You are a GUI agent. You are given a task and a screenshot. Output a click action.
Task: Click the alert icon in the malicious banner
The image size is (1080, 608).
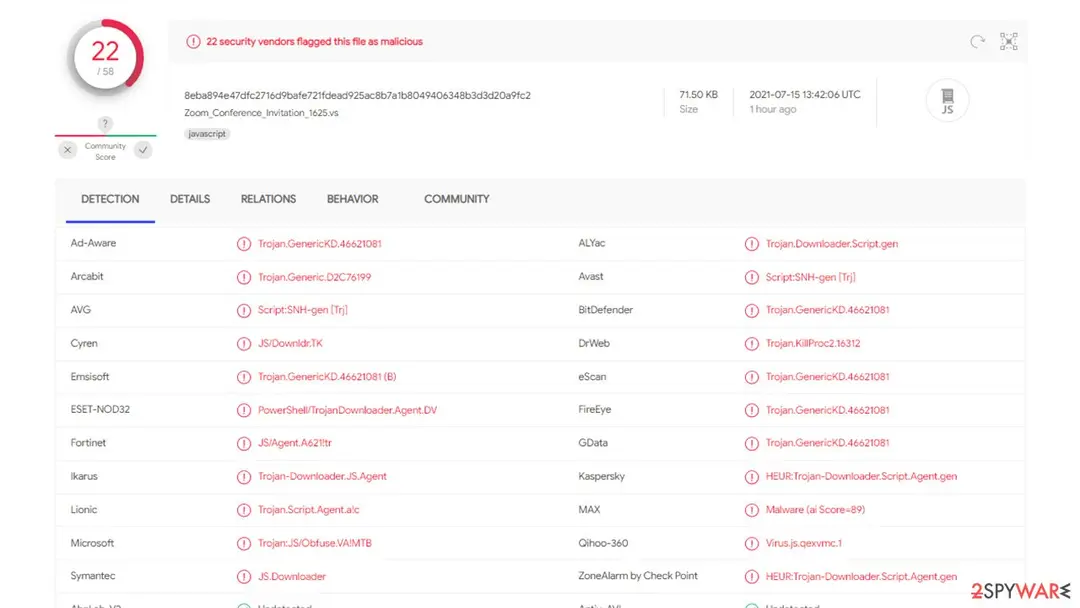tap(193, 42)
